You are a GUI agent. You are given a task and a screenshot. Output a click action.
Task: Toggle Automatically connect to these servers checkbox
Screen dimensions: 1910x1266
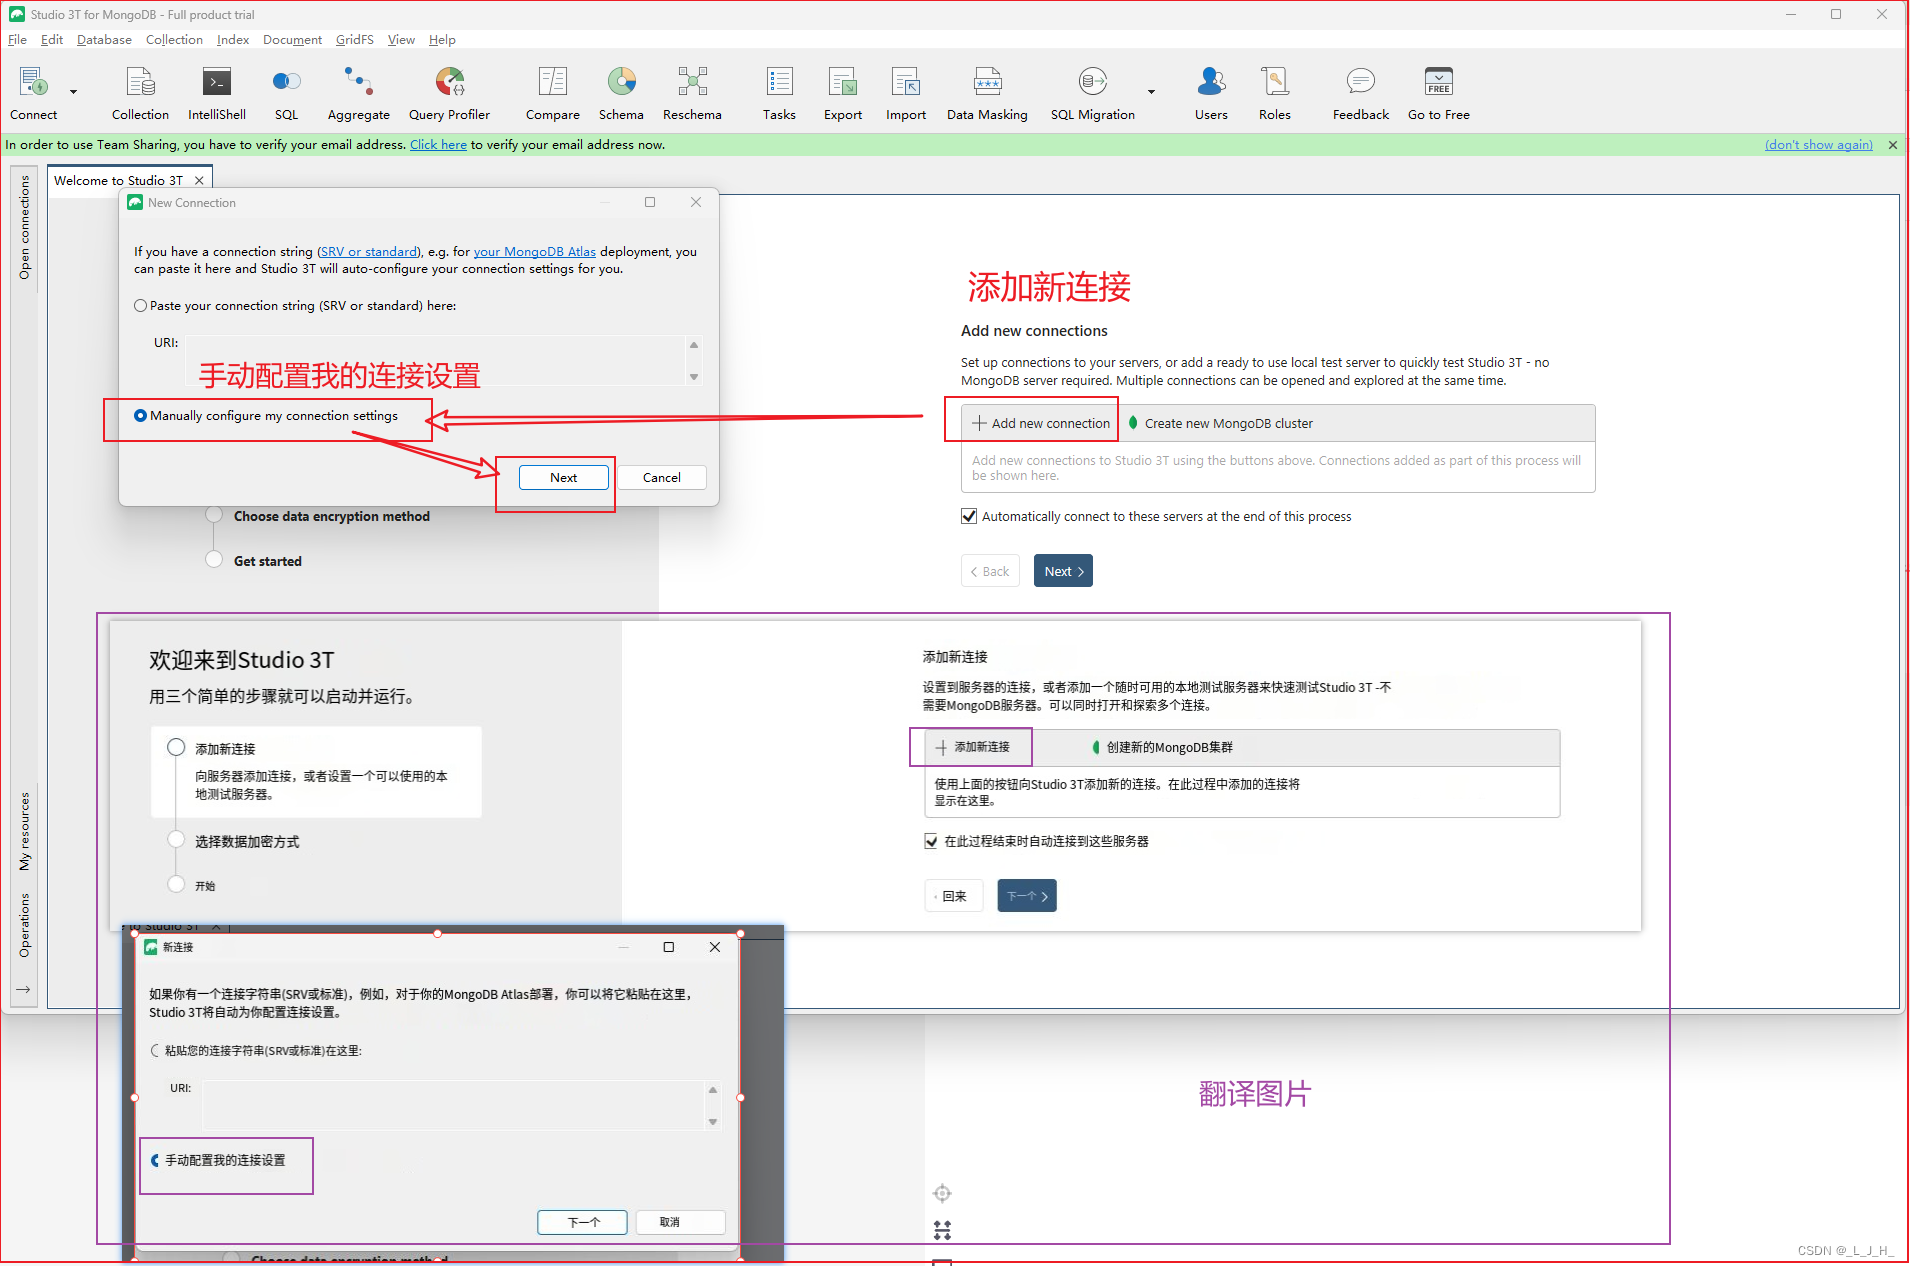(x=968, y=517)
